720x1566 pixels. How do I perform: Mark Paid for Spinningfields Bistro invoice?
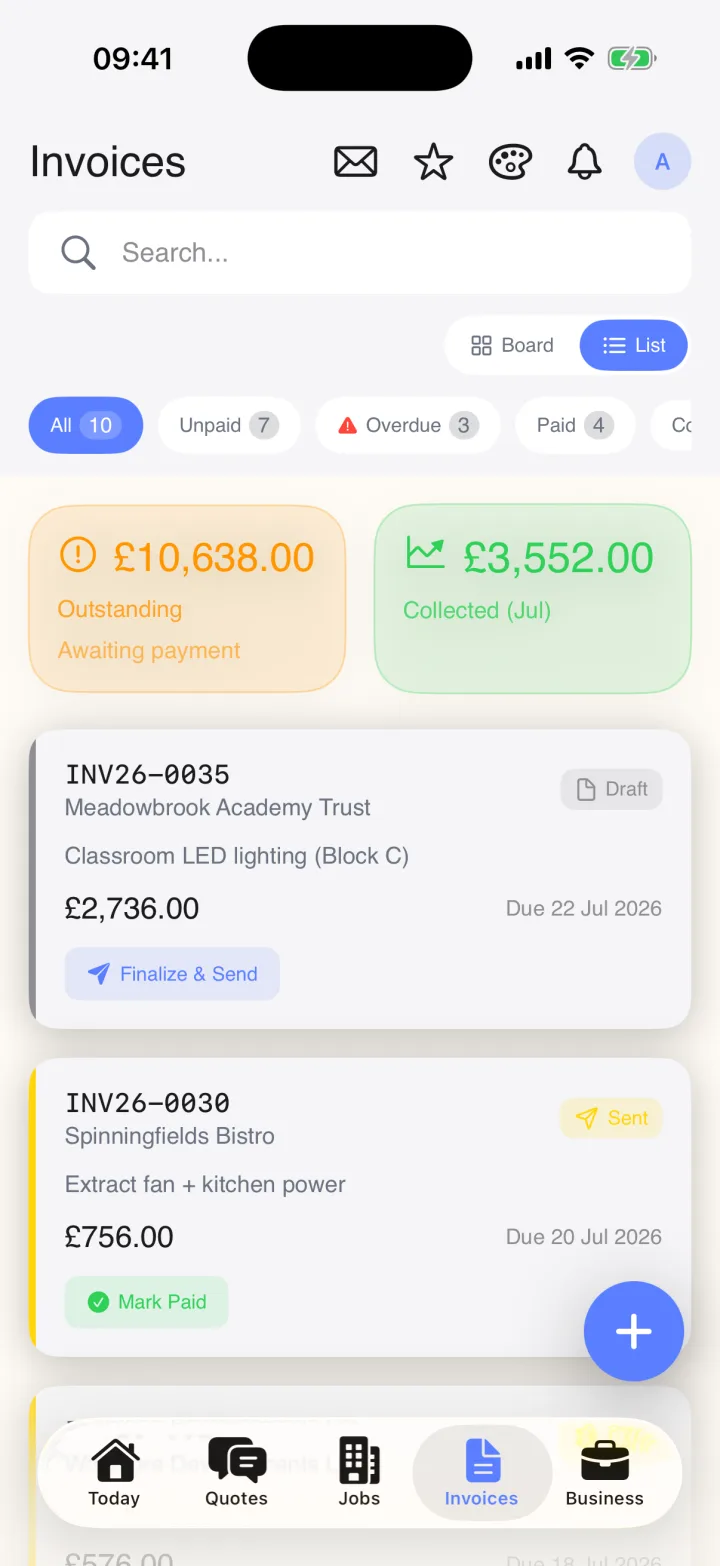146,1302
